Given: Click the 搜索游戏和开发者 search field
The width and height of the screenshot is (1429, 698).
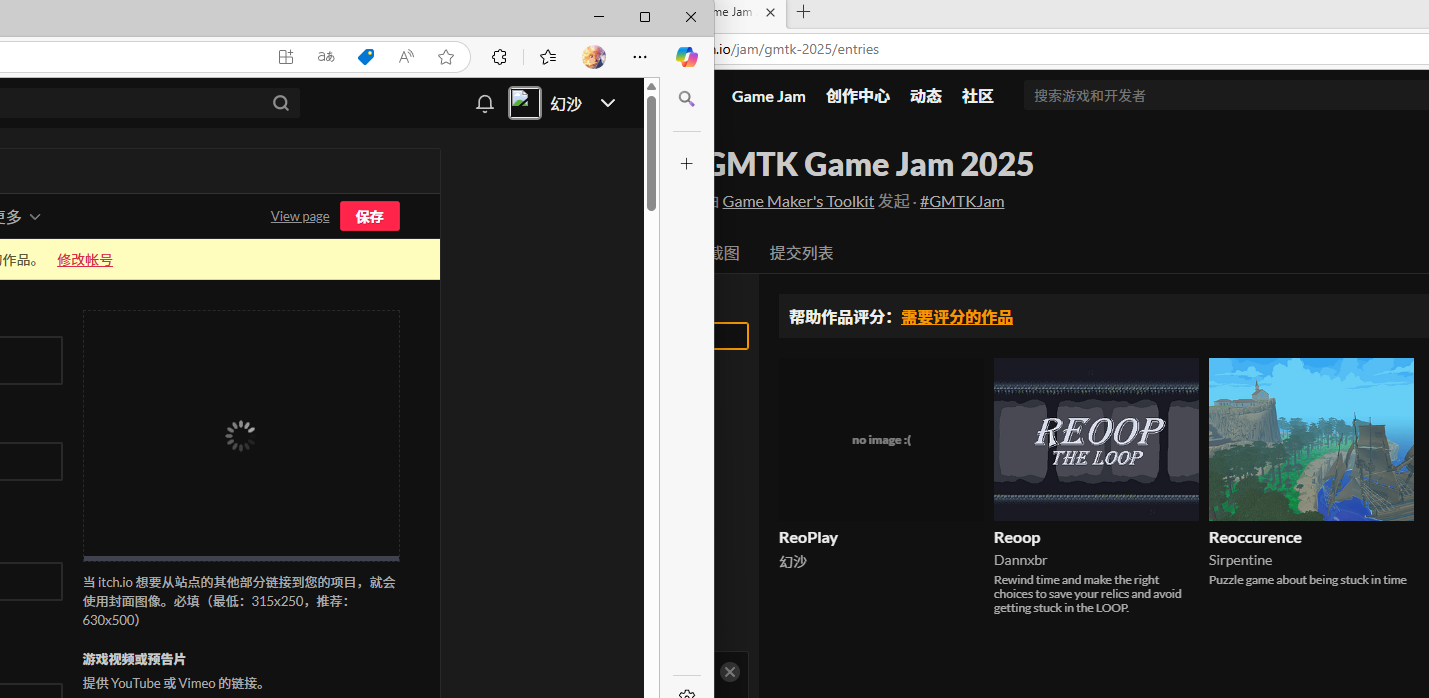Looking at the screenshot, I should [x=1226, y=95].
